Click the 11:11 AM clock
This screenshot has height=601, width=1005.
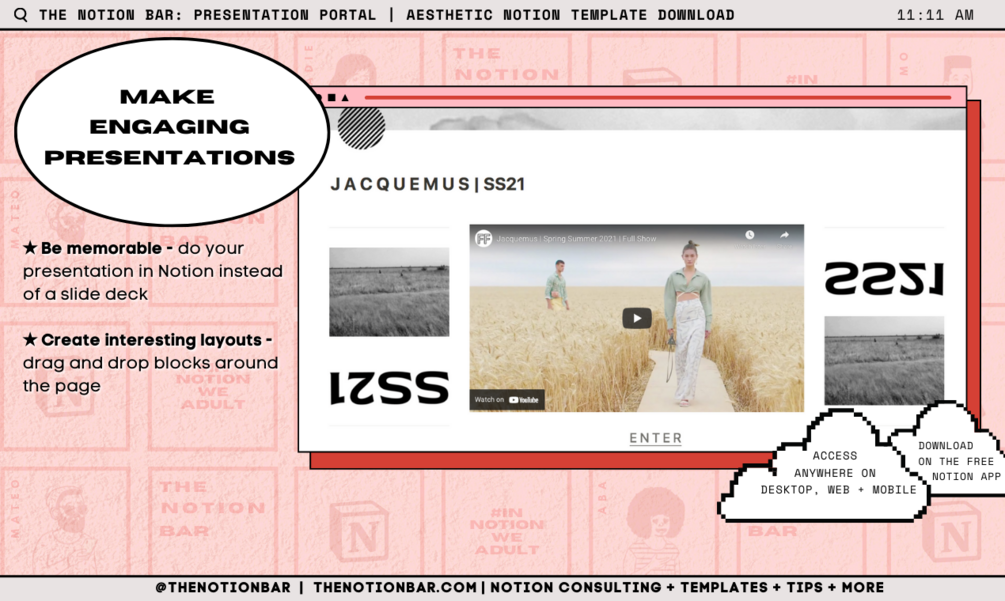935,15
